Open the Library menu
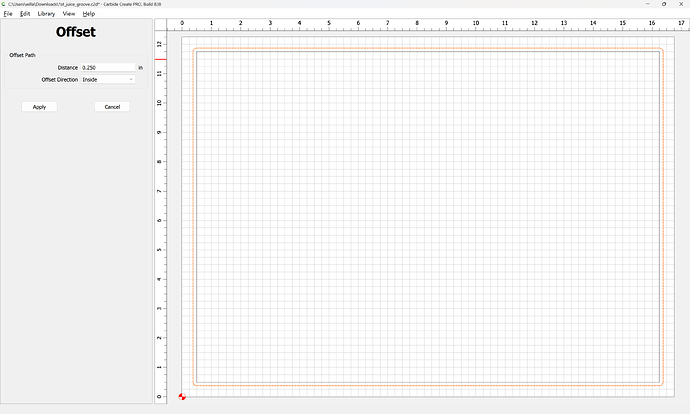690x414 pixels. (x=46, y=14)
